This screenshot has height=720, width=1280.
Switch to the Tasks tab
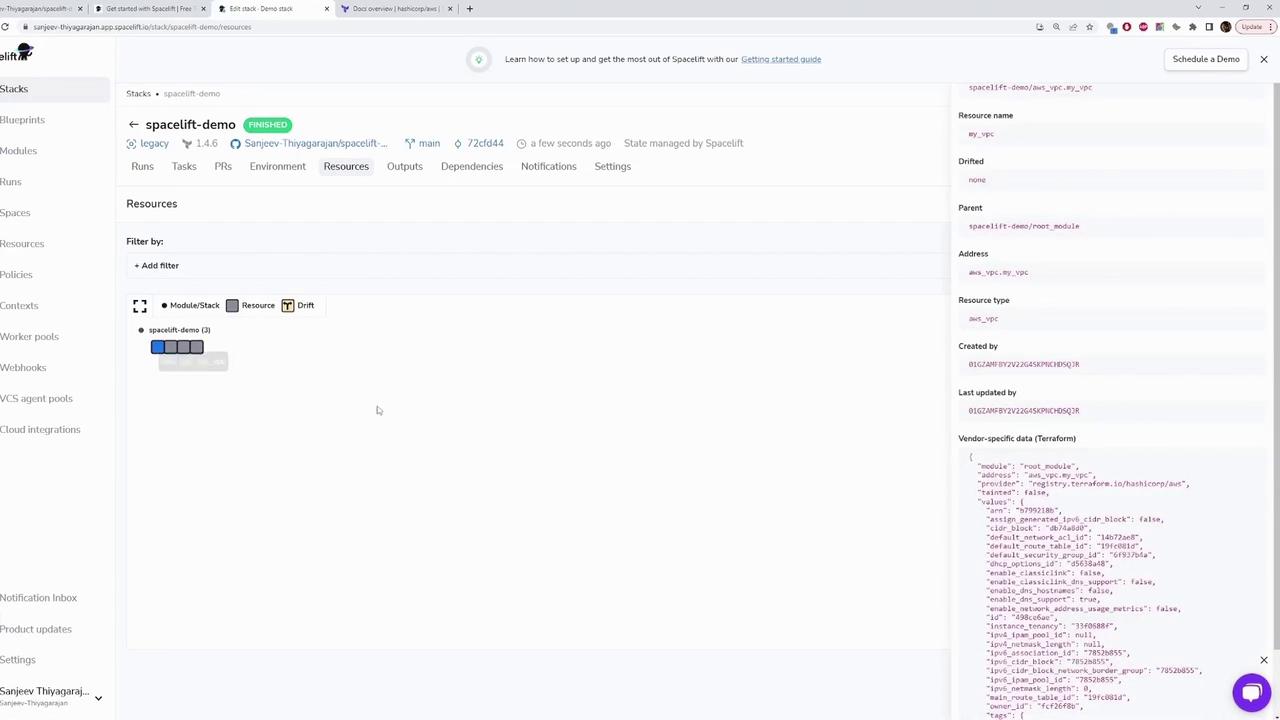[184, 166]
